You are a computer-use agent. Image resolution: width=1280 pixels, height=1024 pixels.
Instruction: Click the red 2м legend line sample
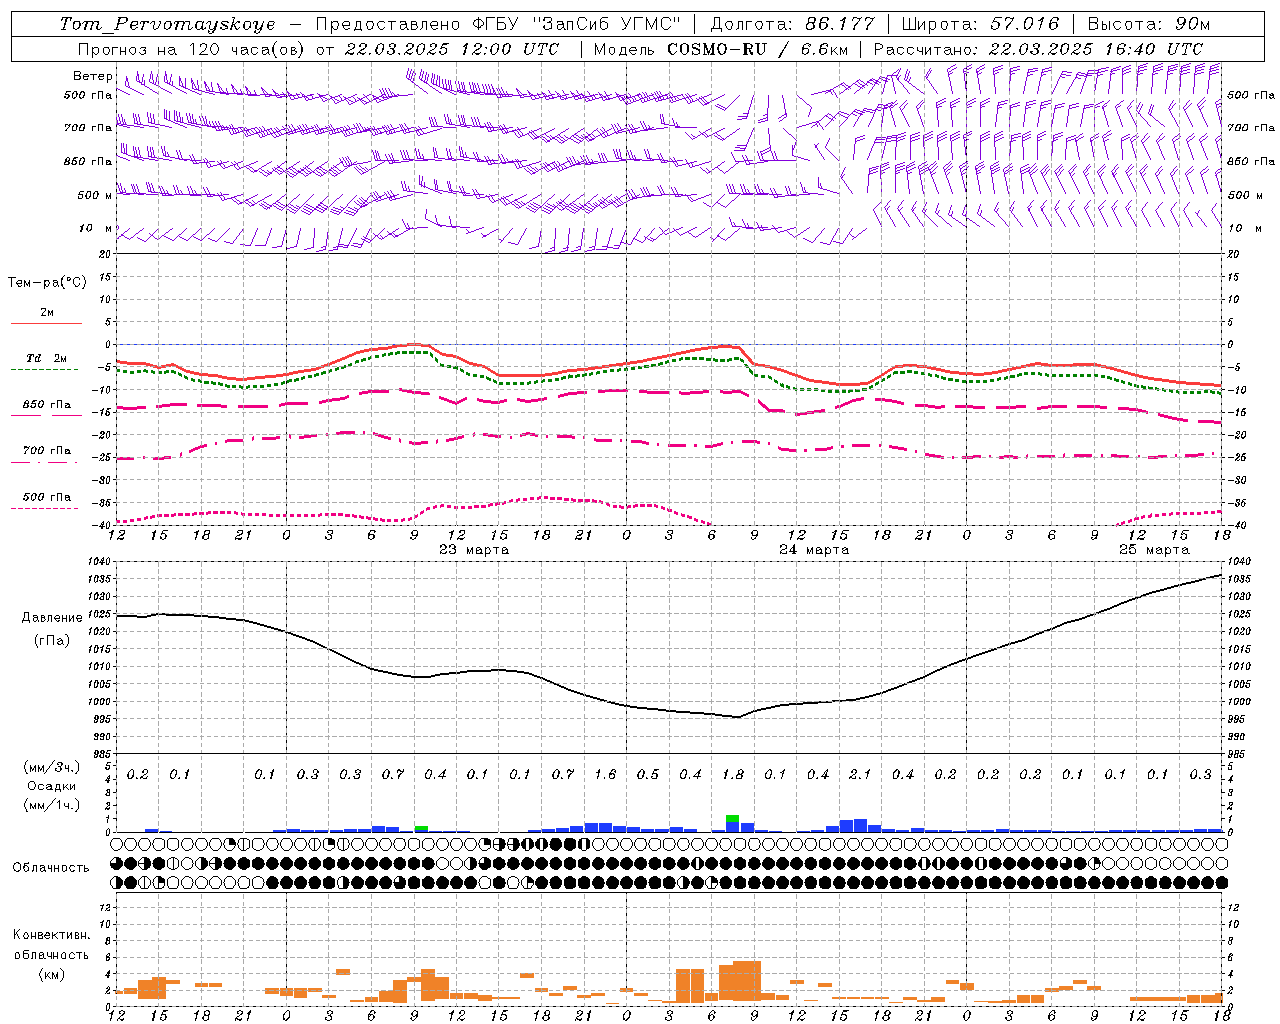[46, 323]
